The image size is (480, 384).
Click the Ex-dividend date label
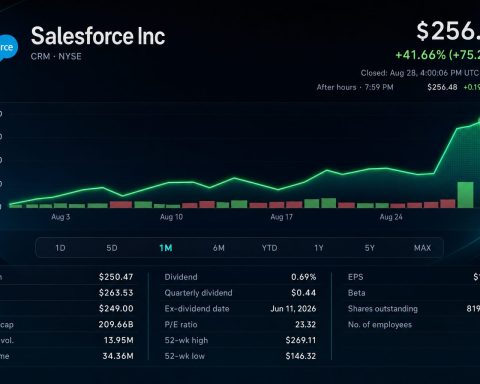(197, 309)
